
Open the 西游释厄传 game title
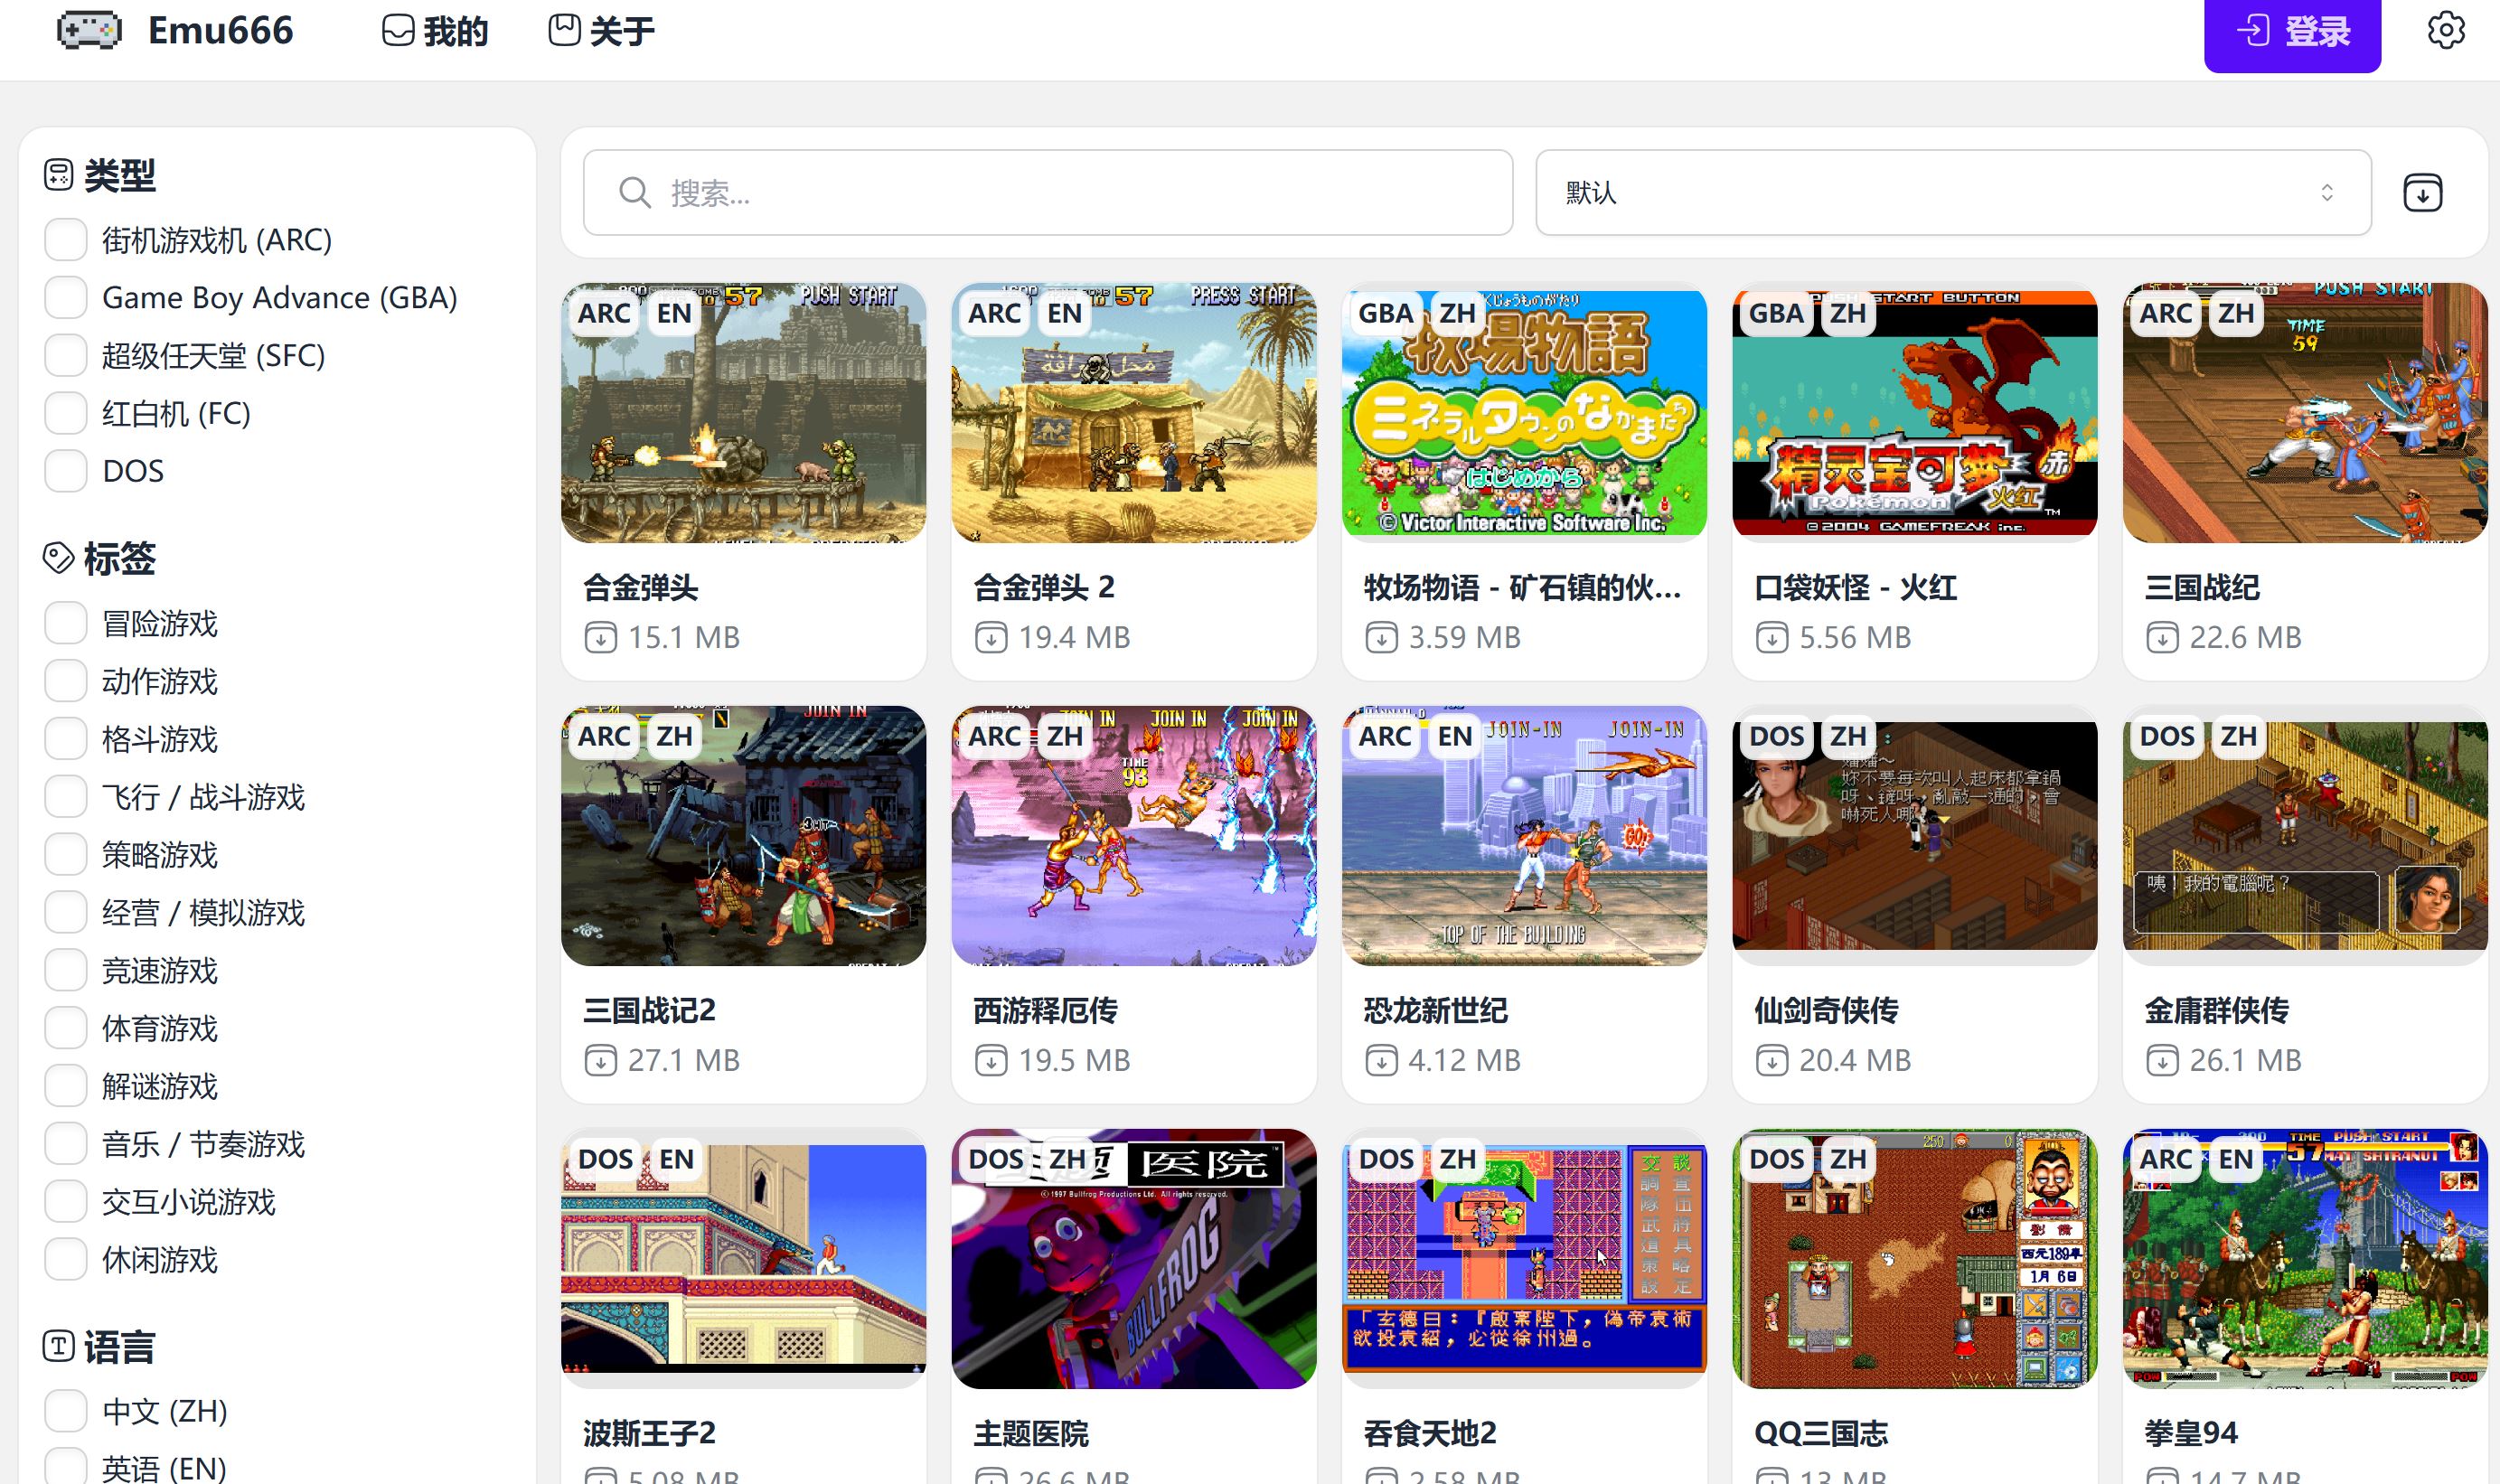tap(1045, 1010)
